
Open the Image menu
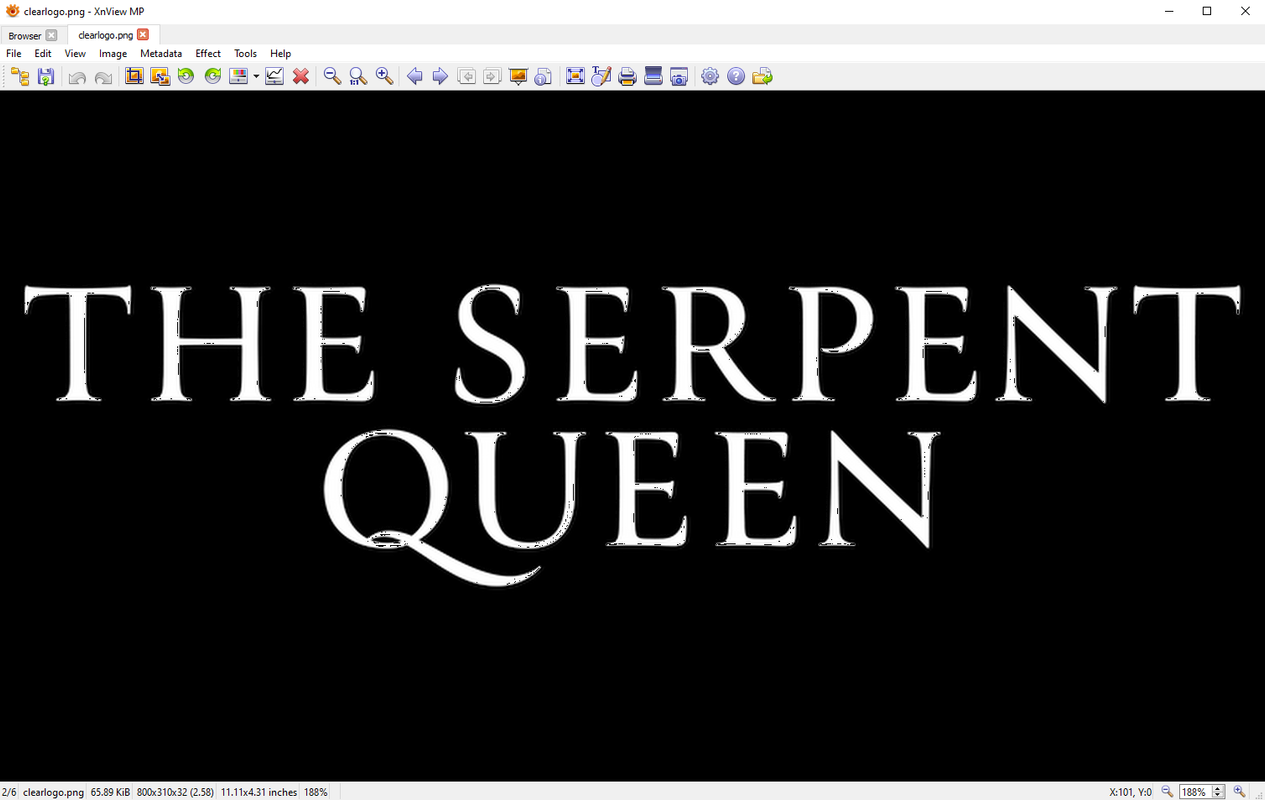113,54
